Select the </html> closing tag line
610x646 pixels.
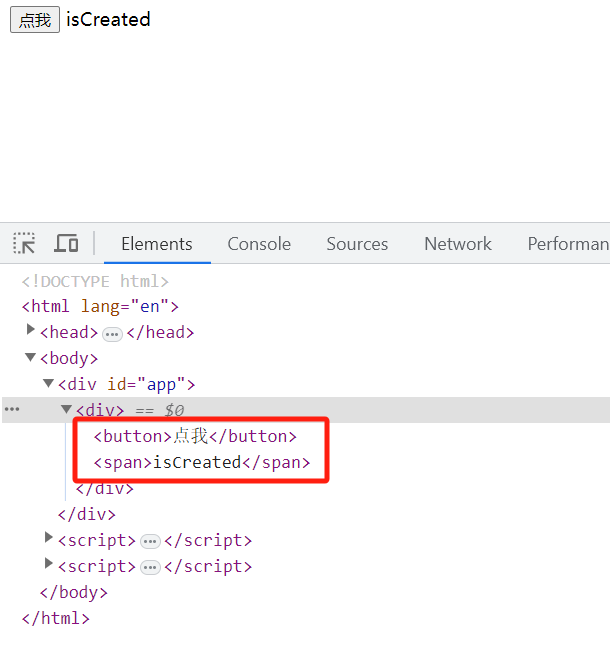click(56, 618)
